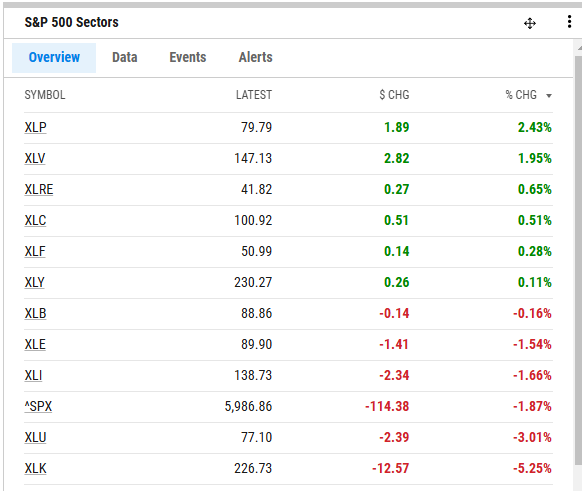Click XLY percent change 0.11%
This screenshot has width=582, height=491.
click(x=535, y=282)
